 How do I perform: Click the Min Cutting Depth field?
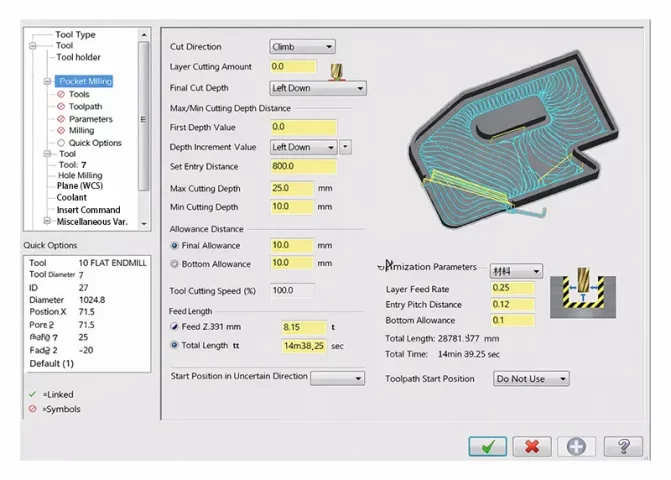292,207
